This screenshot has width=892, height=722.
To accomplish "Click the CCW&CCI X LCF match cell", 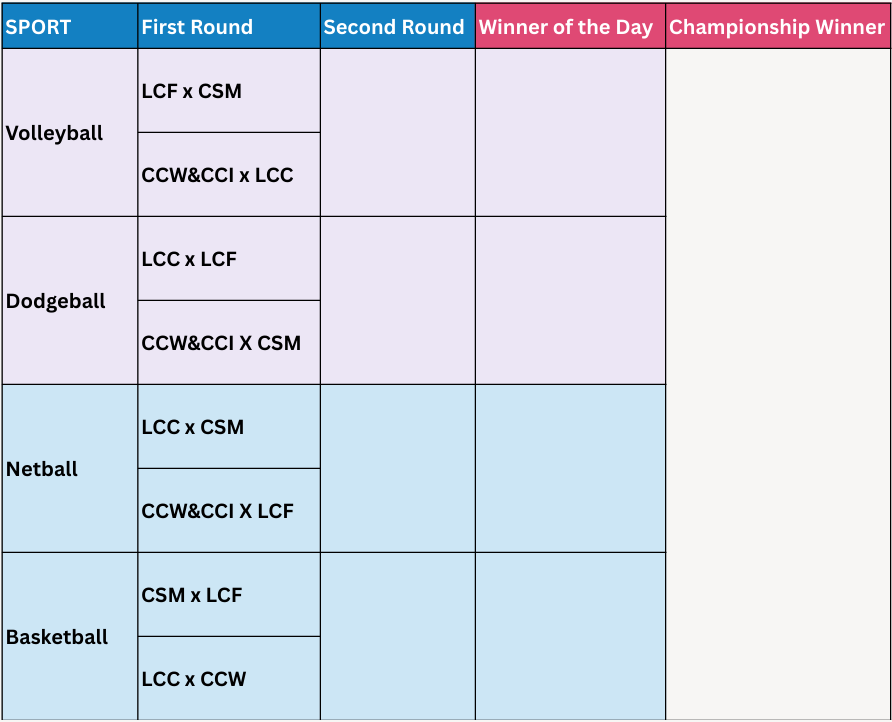I will click(x=229, y=511).
